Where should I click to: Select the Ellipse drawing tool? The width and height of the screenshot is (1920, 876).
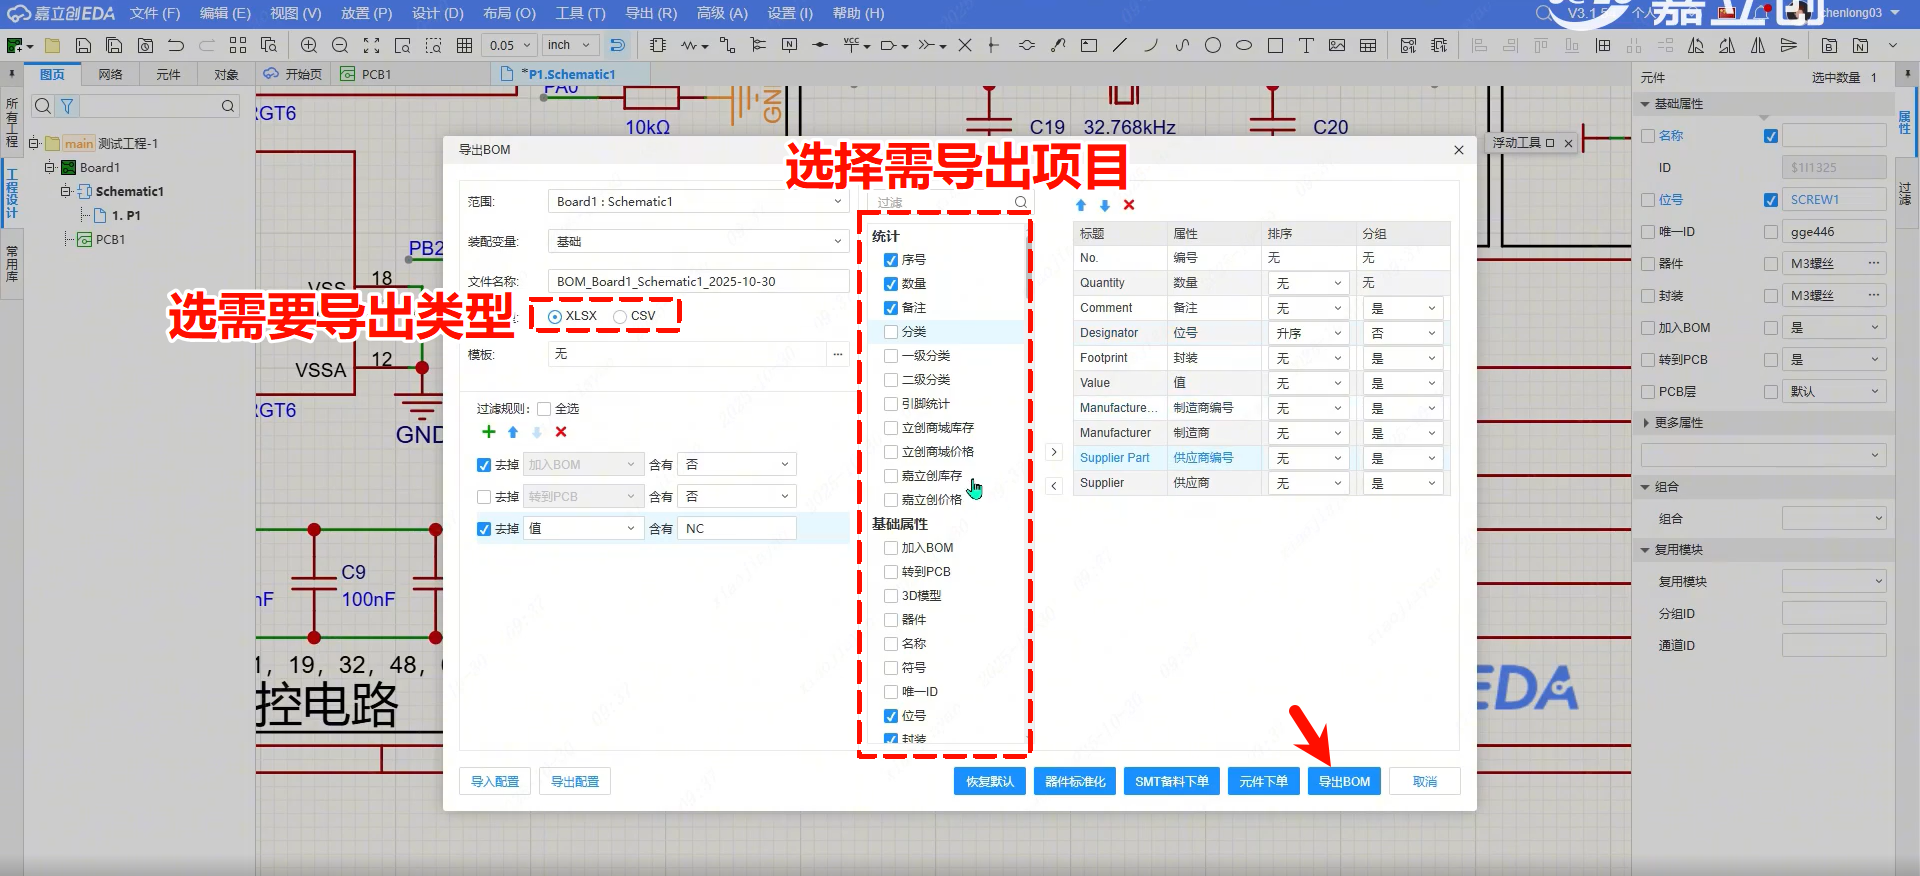pos(1244,45)
